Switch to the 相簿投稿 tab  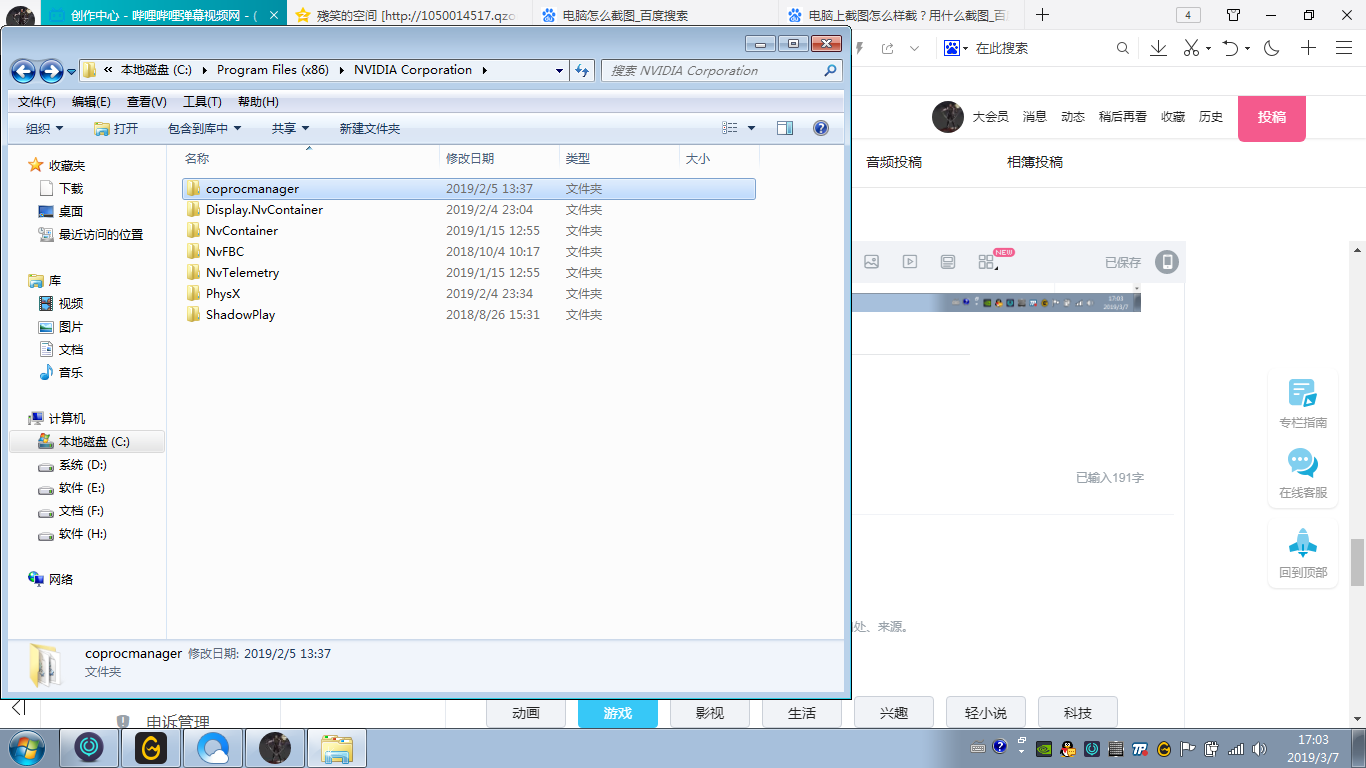click(x=1035, y=162)
